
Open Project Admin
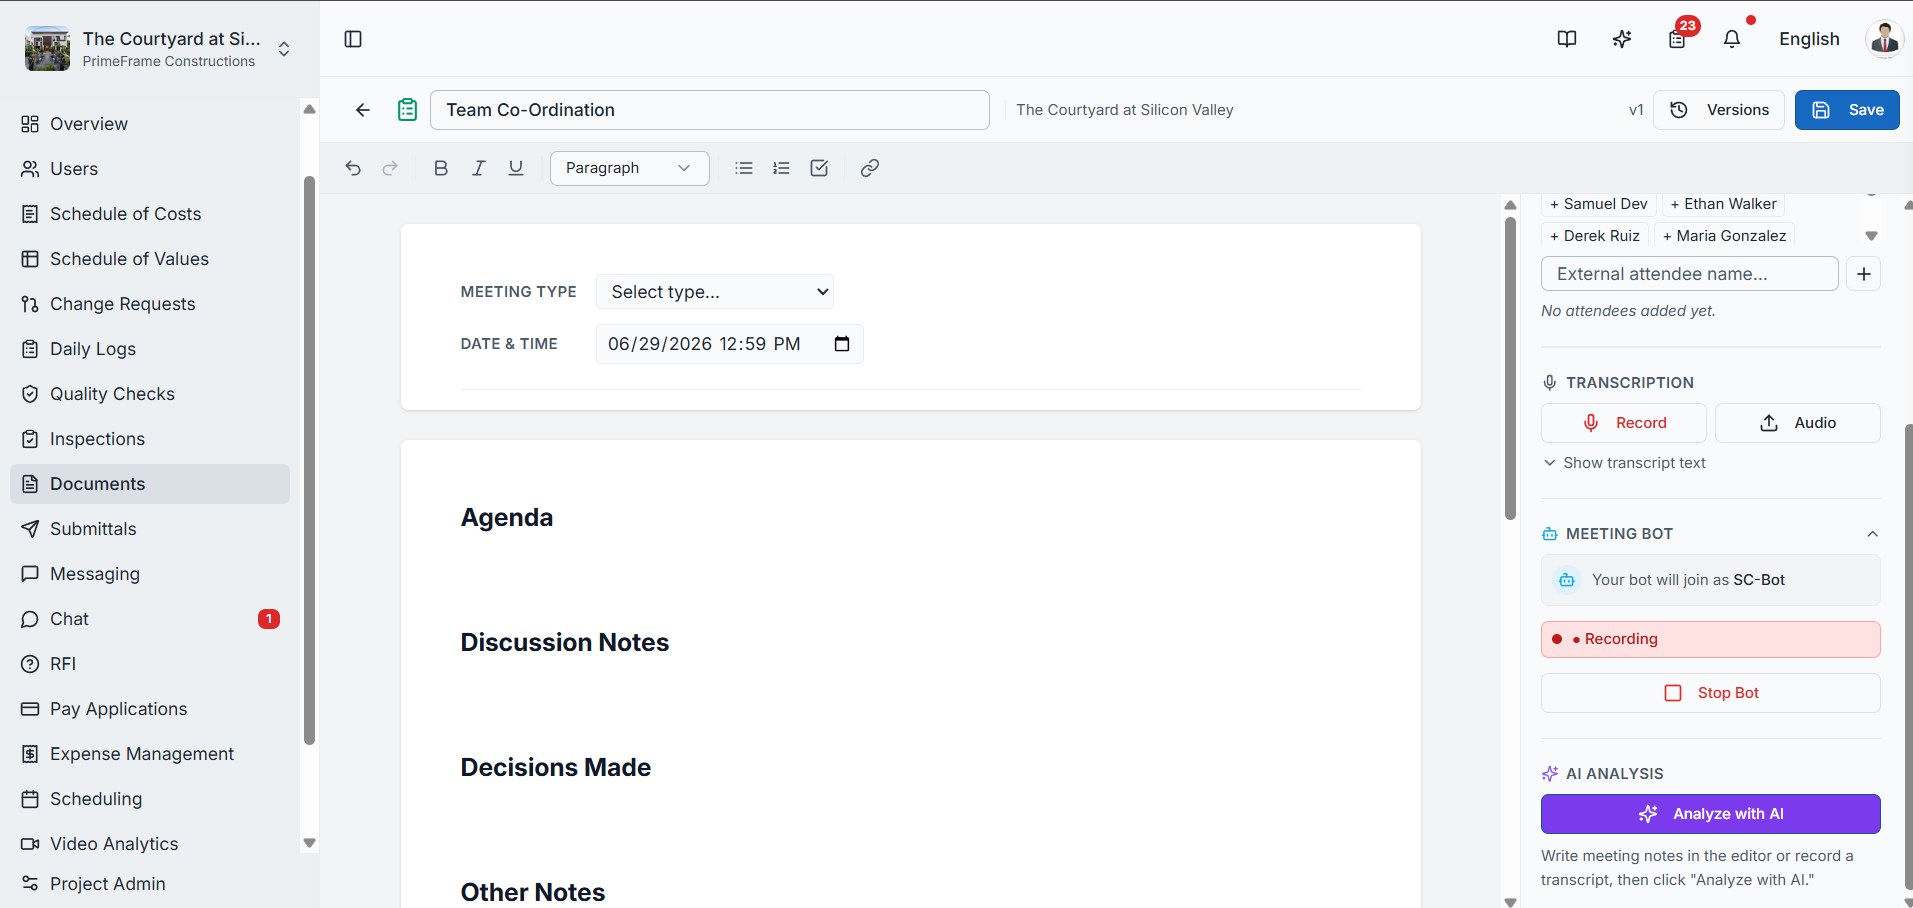(x=150, y=884)
